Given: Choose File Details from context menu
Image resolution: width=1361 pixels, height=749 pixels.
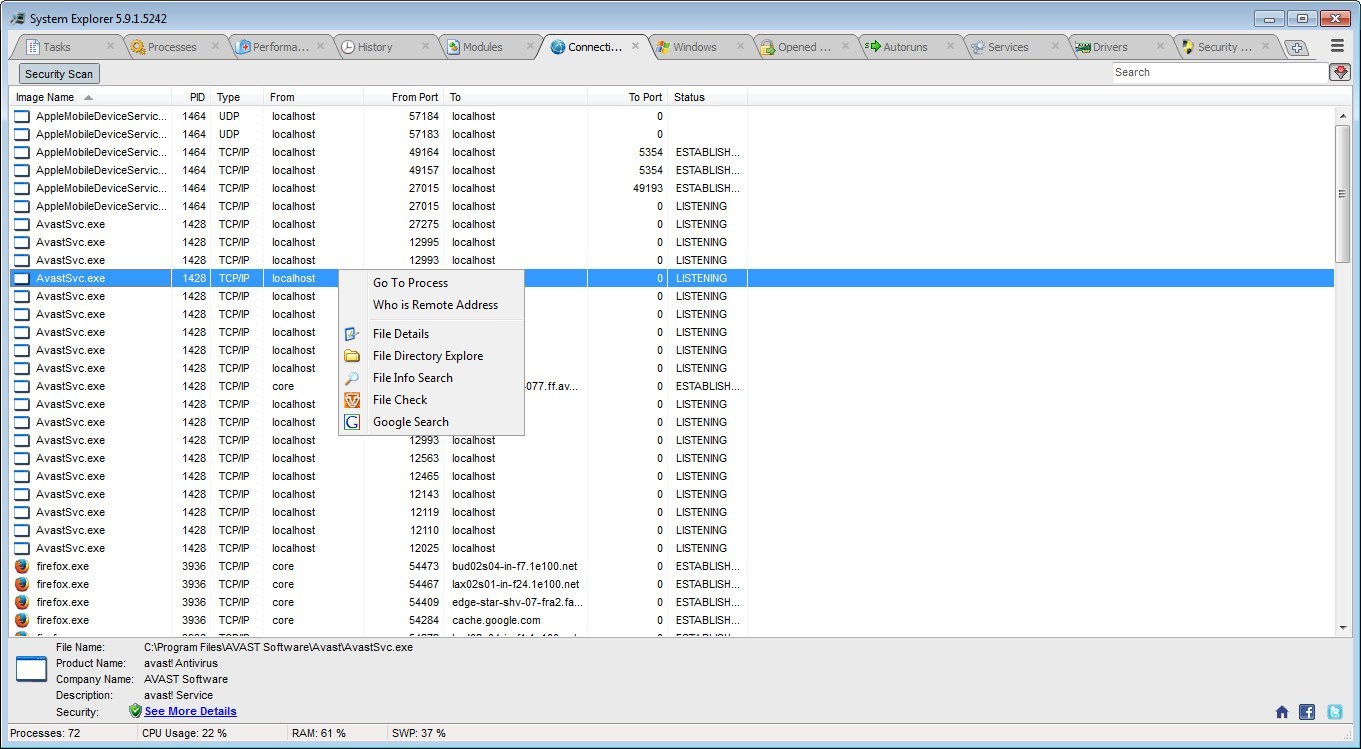Looking at the screenshot, I should (431, 334).
